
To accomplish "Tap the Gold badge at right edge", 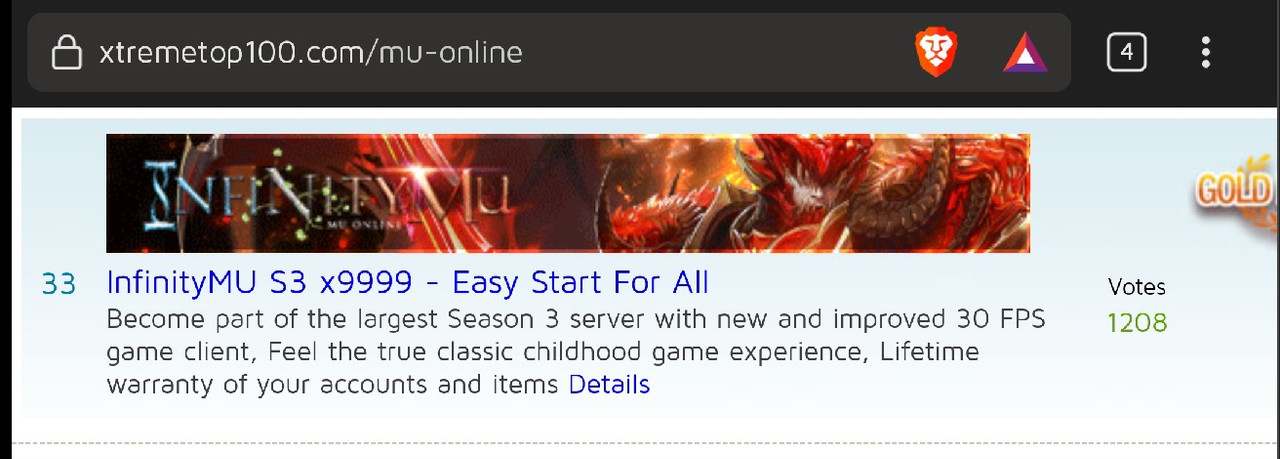I will click(1235, 192).
